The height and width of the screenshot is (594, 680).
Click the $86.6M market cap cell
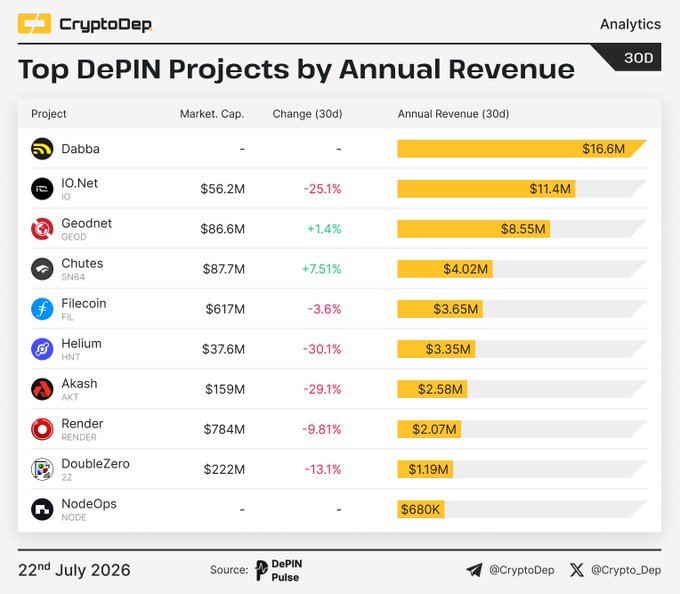(x=222, y=229)
